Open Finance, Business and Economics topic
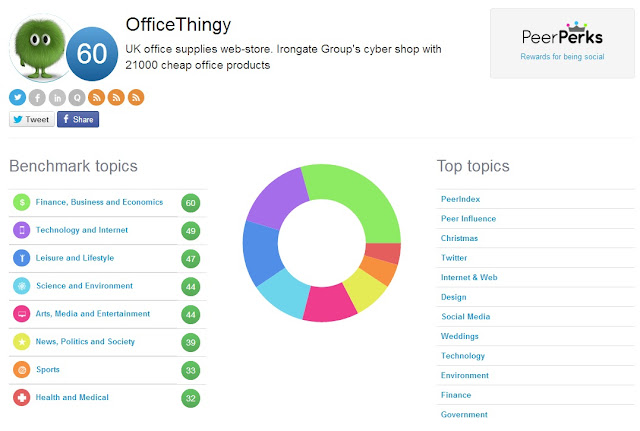The image size is (640, 431). point(99,202)
